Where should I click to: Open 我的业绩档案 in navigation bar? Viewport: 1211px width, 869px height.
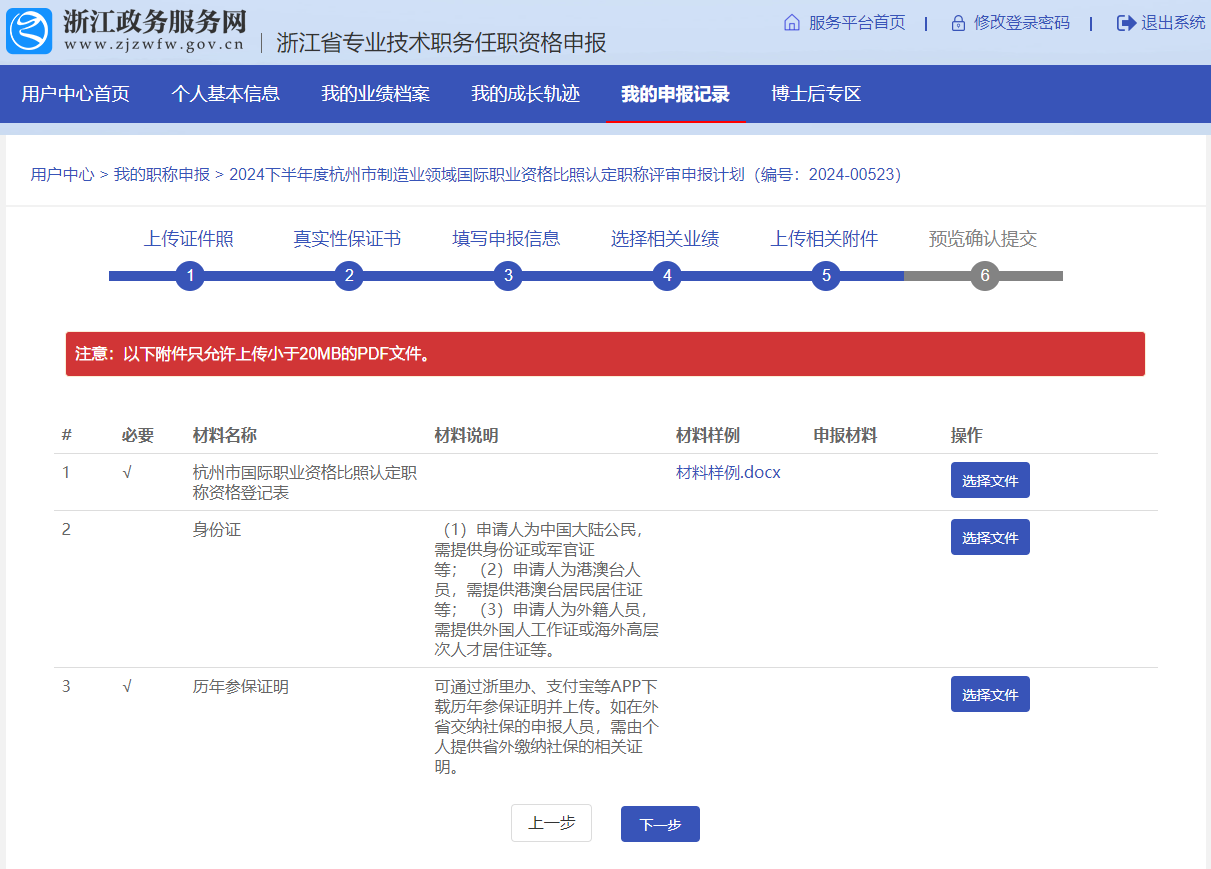[x=375, y=94]
